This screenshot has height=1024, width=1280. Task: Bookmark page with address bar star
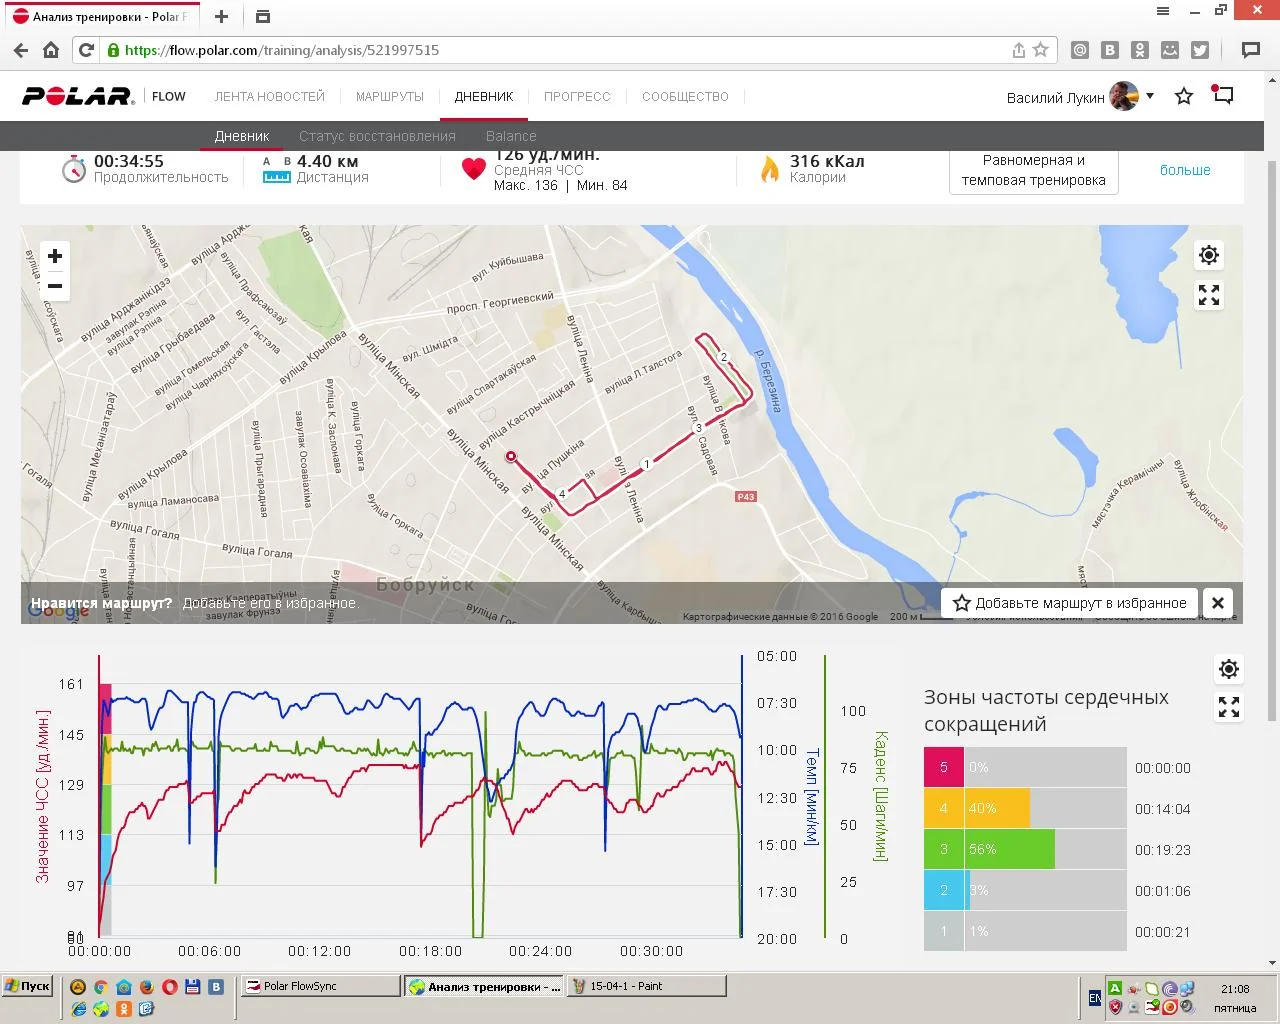pos(1041,50)
